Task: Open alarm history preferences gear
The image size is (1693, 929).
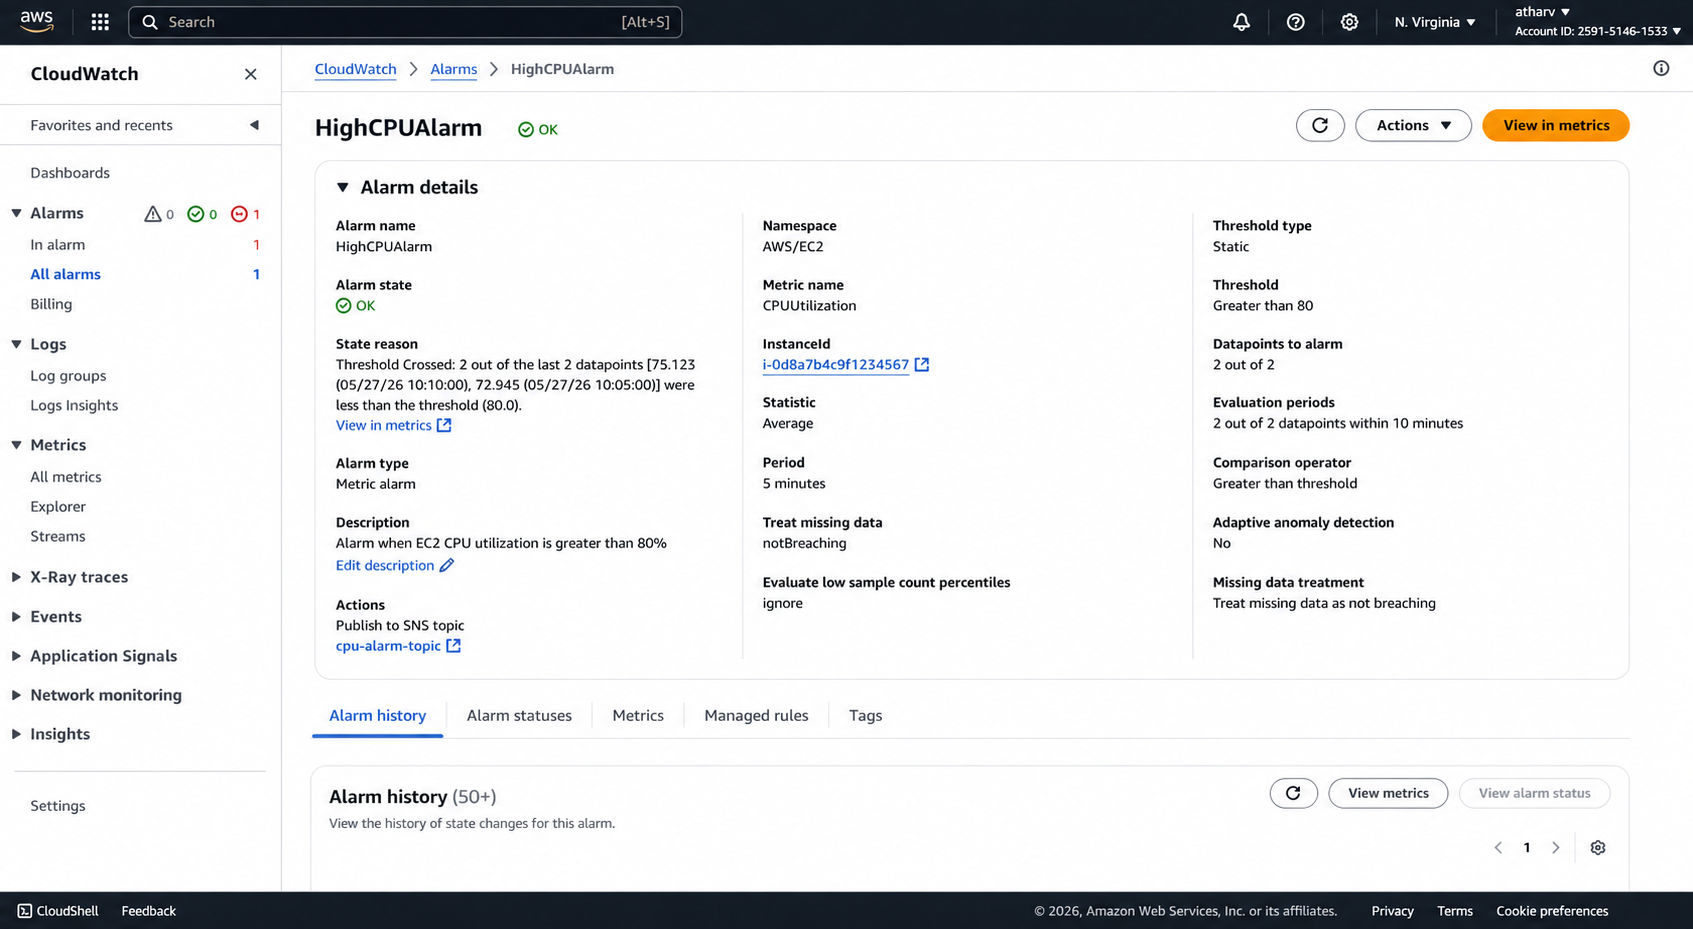Action: tap(1598, 847)
